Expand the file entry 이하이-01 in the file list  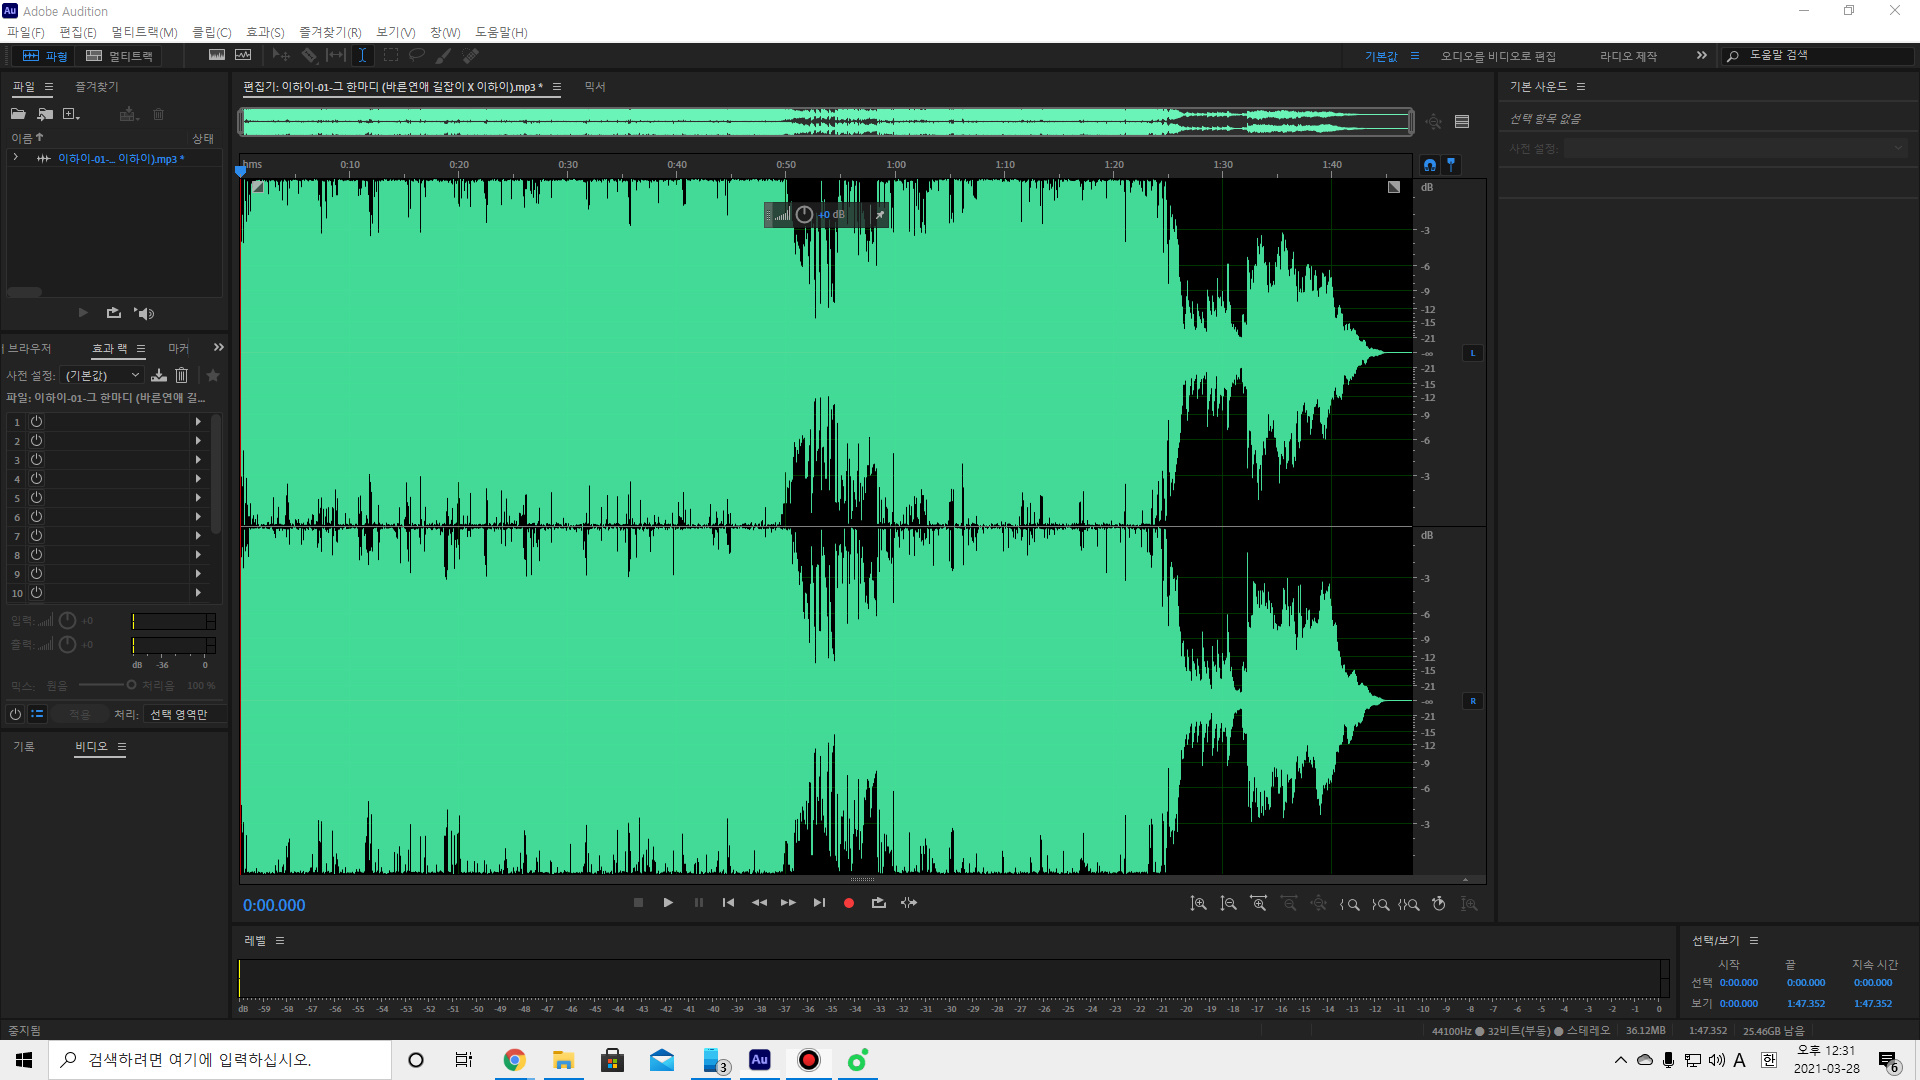coord(16,158)
